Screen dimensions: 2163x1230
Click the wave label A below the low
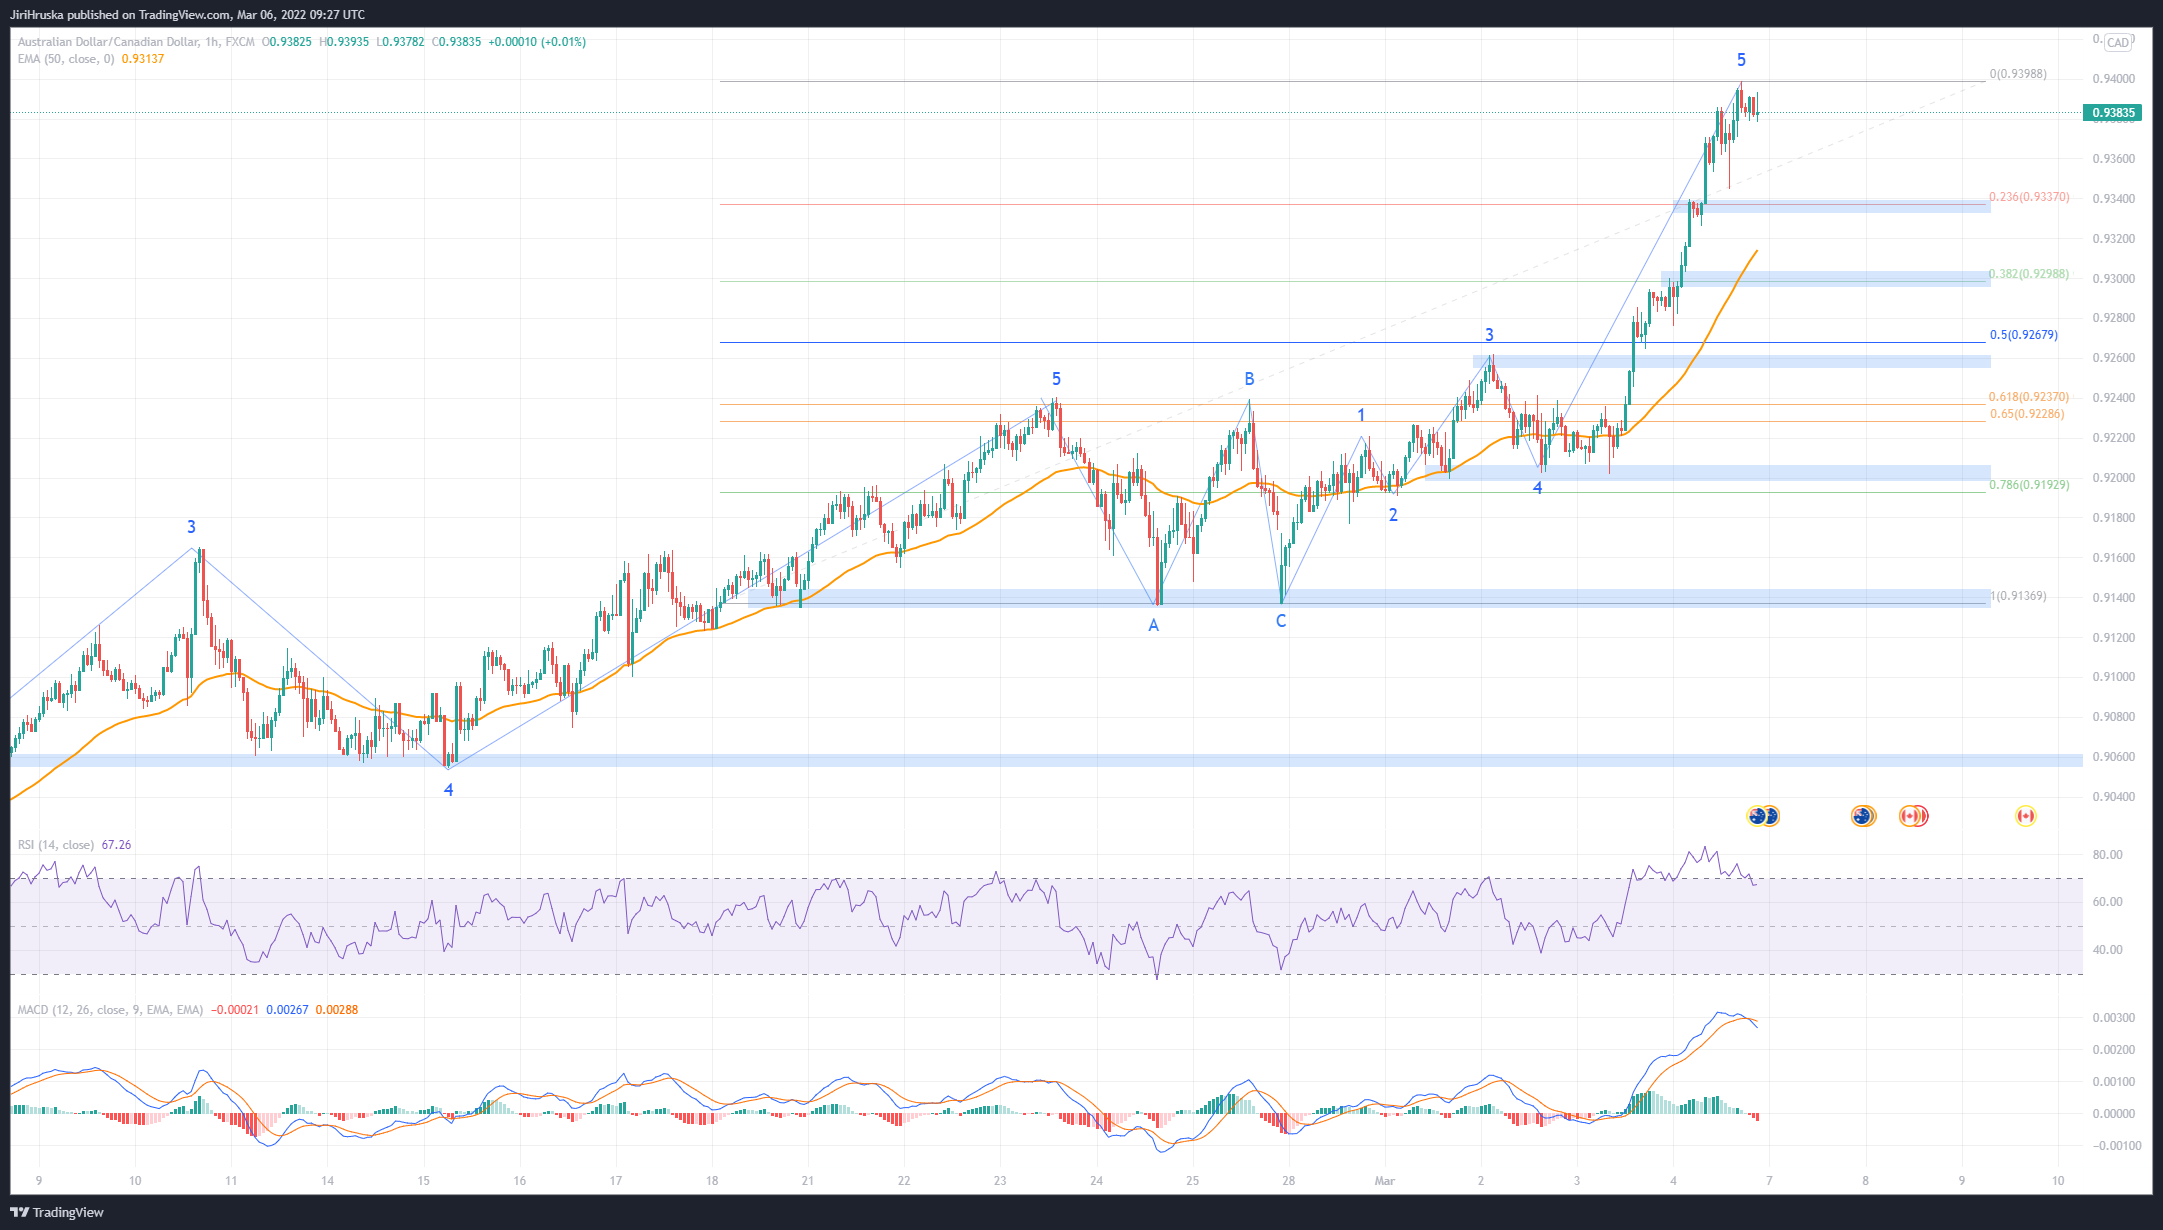[x=1153, y=626]
